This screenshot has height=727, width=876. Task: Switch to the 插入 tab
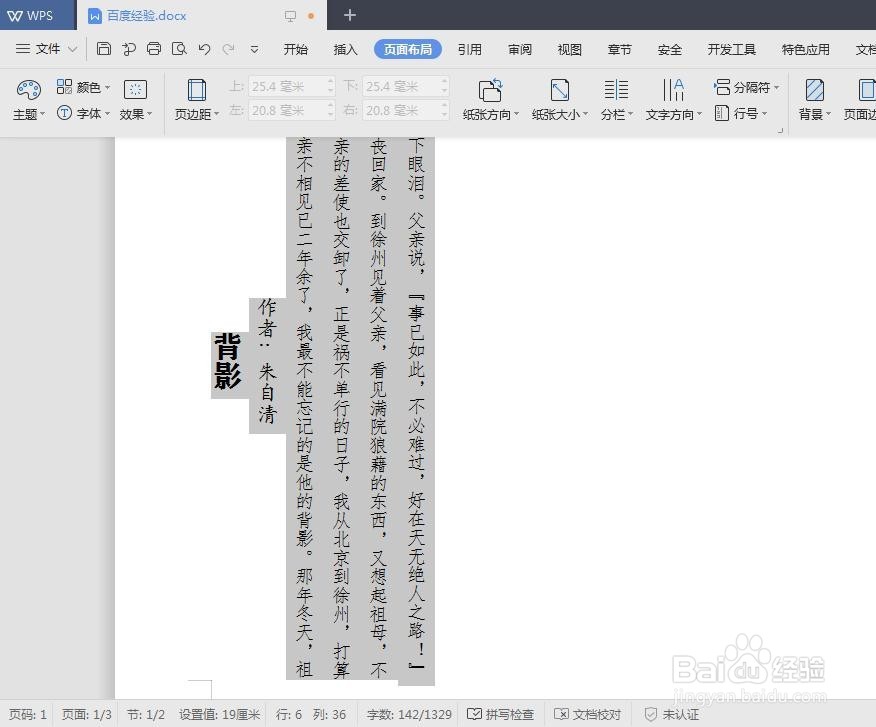pos(345,49)
